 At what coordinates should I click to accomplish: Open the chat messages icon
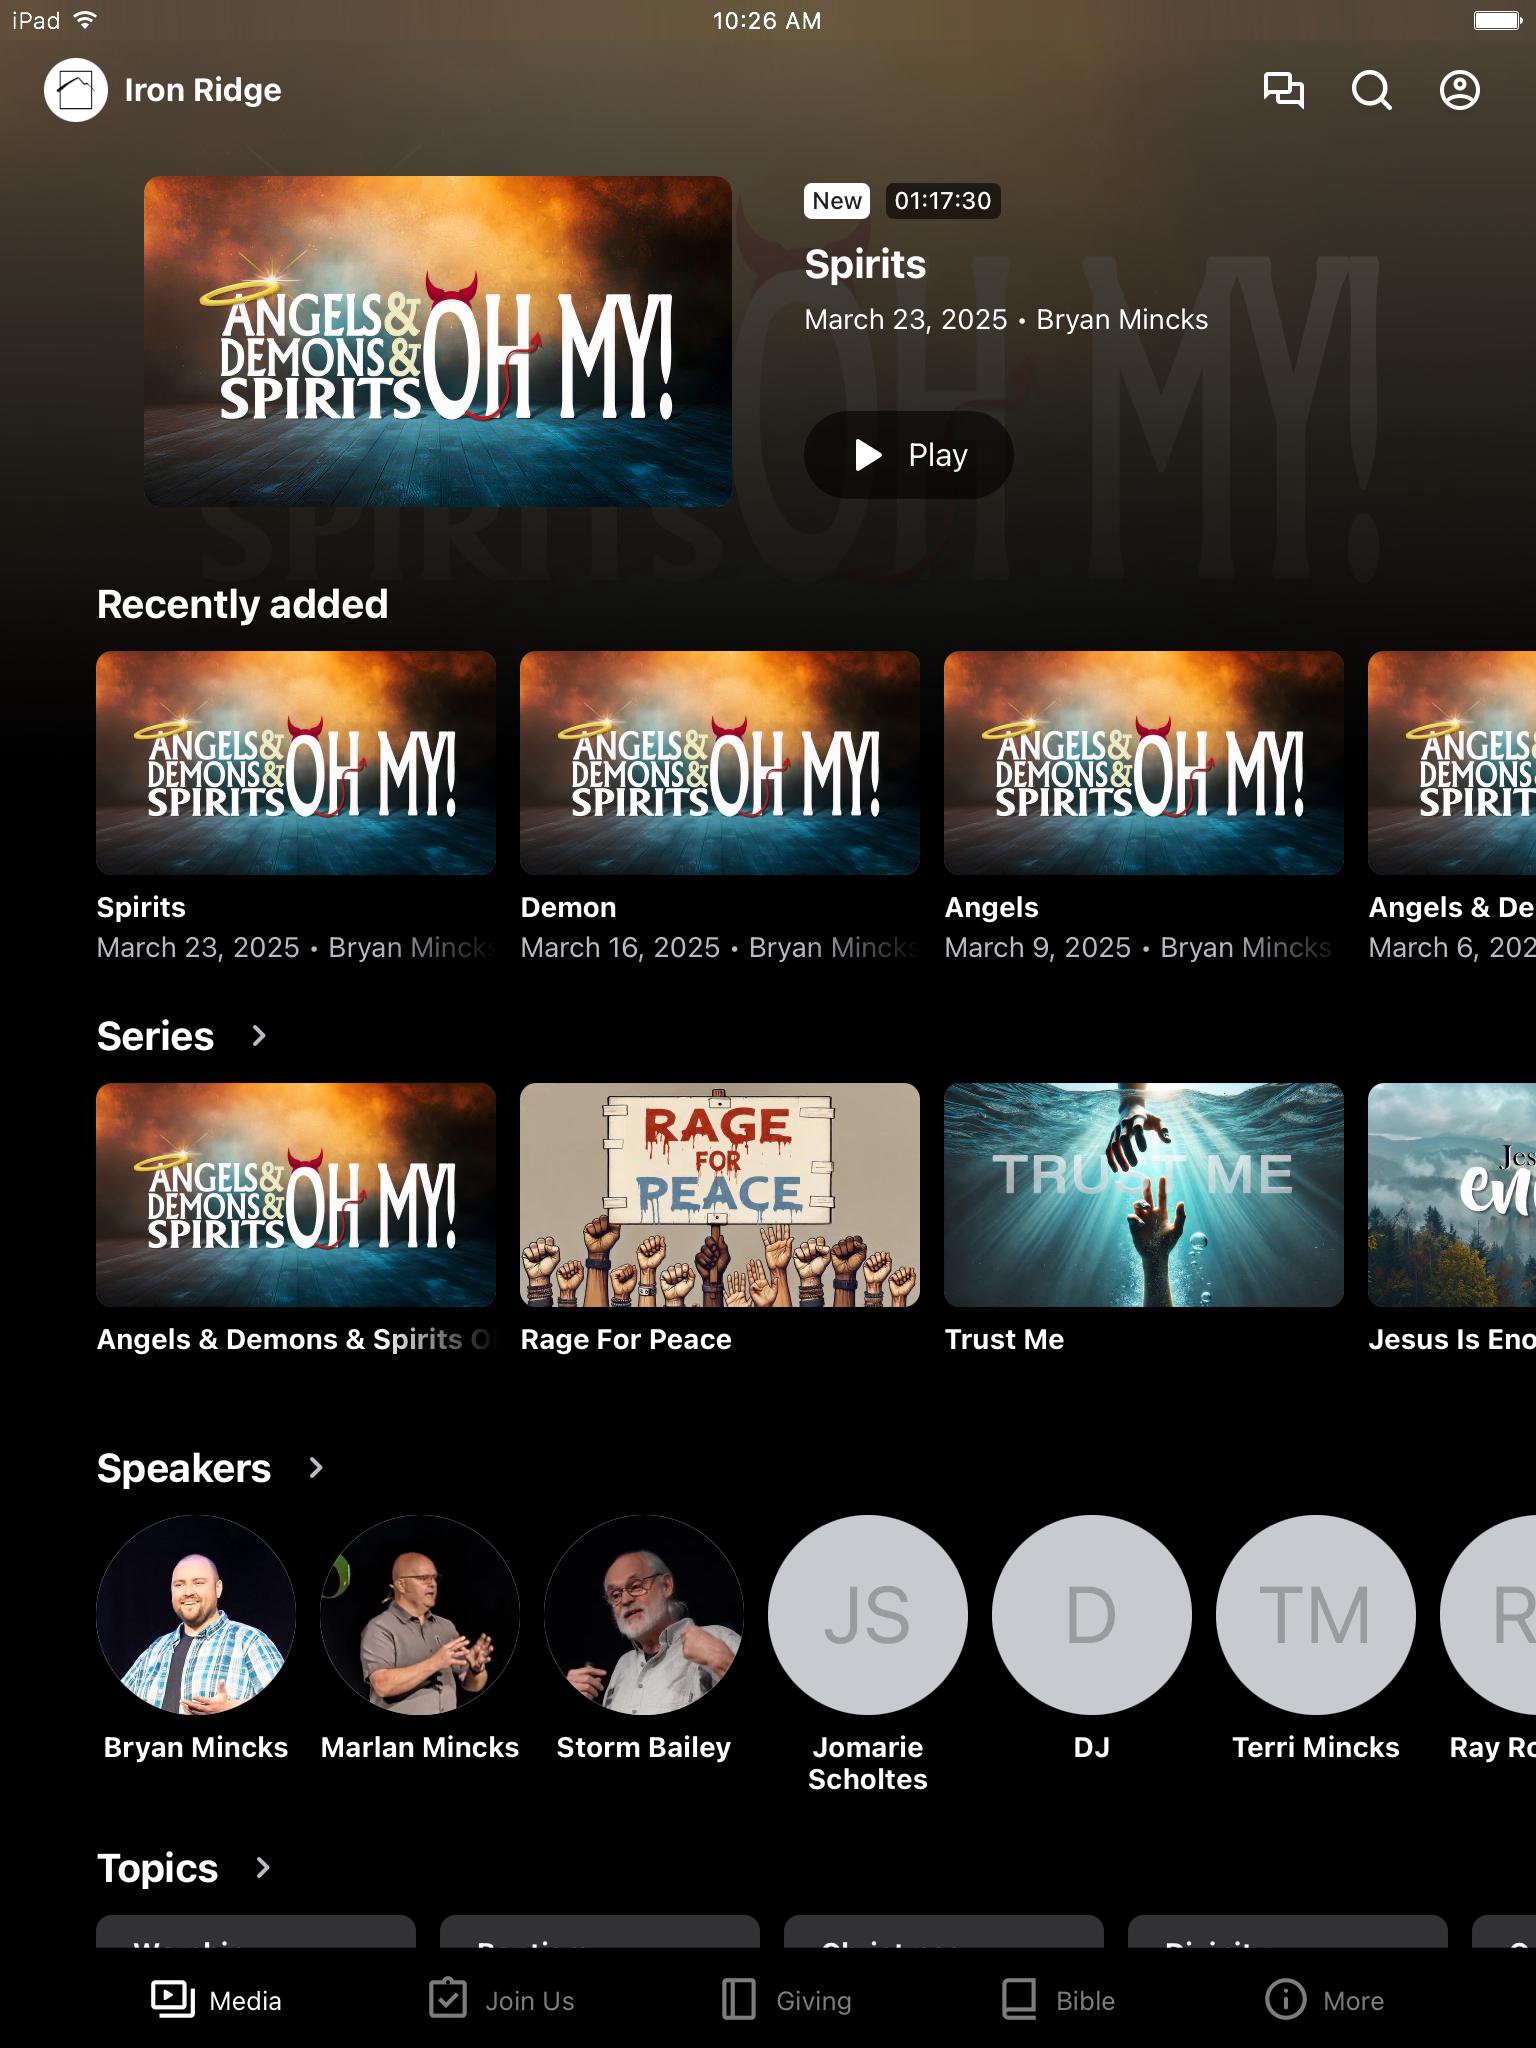[x=1283, y=90]
